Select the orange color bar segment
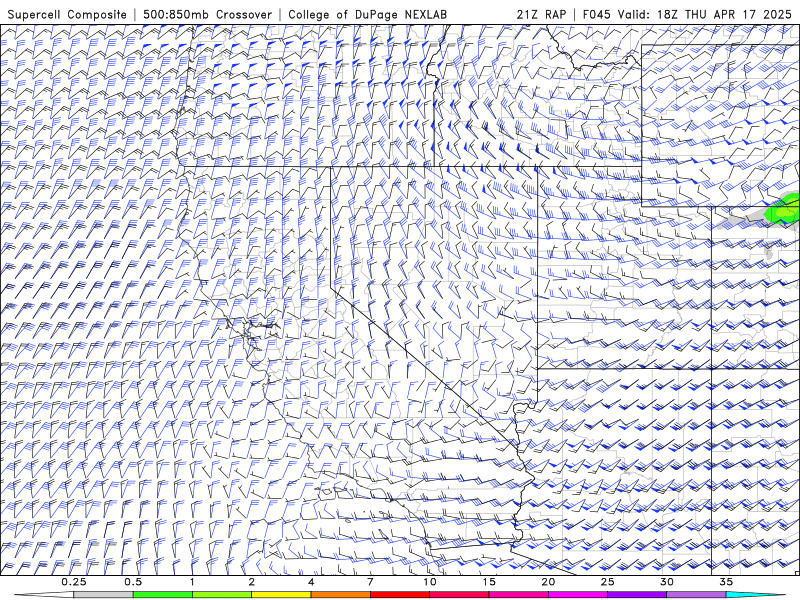Image resolution: width=800 pixels, height=600 pixels. (341, 595)
